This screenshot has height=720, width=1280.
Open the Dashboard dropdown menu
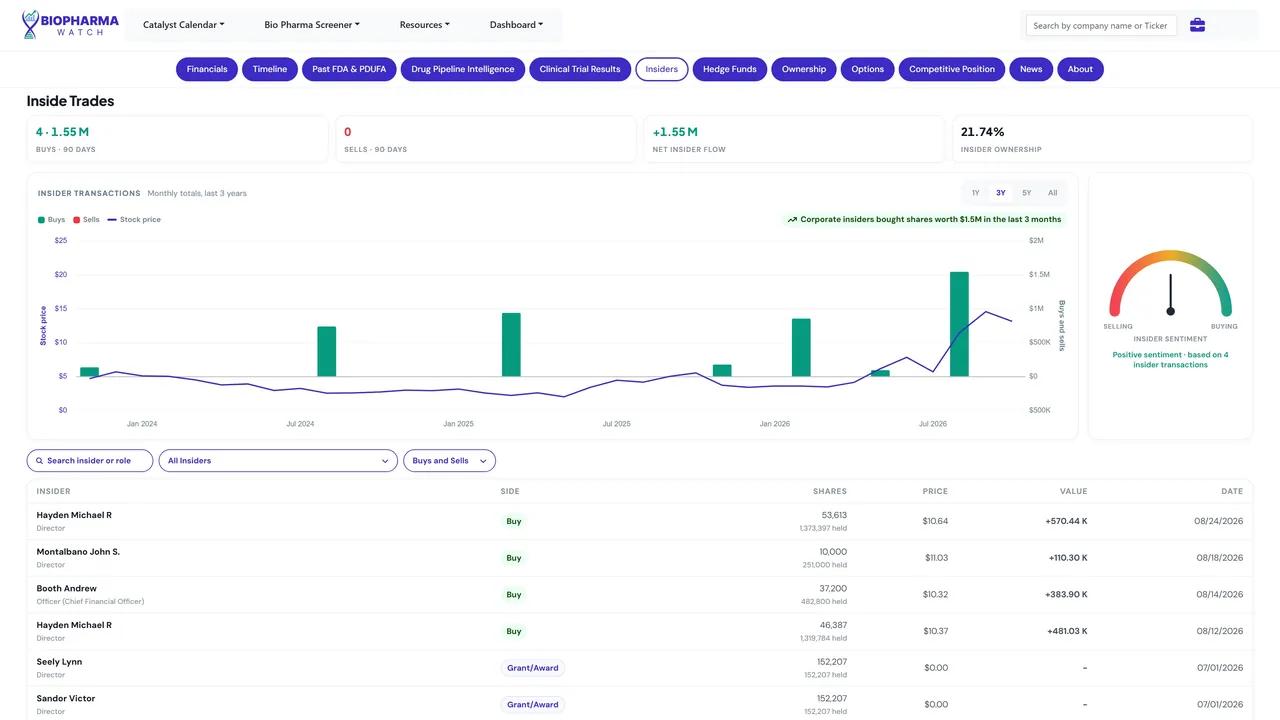click(x=517, y=25)
